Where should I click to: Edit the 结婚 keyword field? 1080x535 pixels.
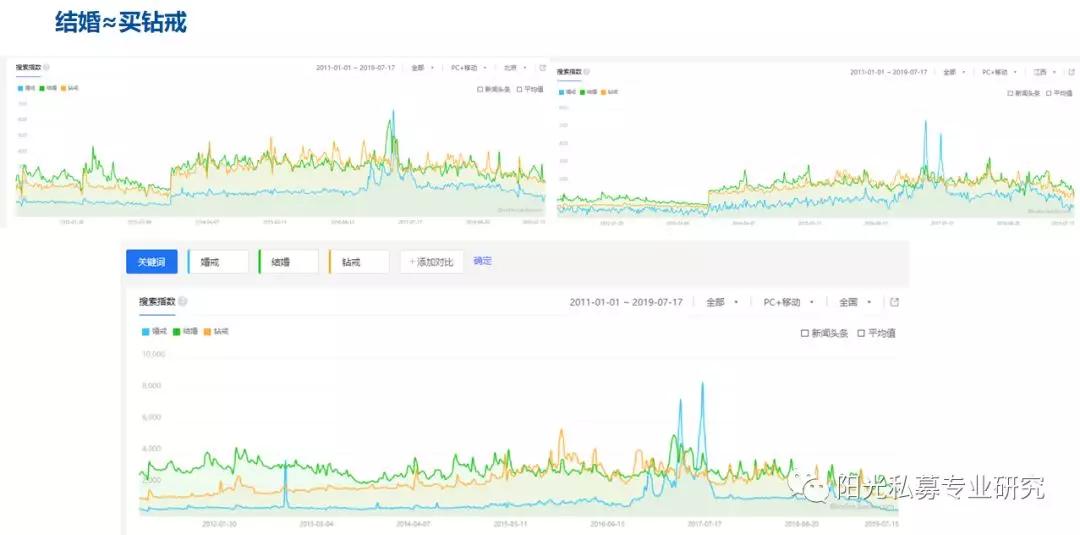(x=288, y=262)
